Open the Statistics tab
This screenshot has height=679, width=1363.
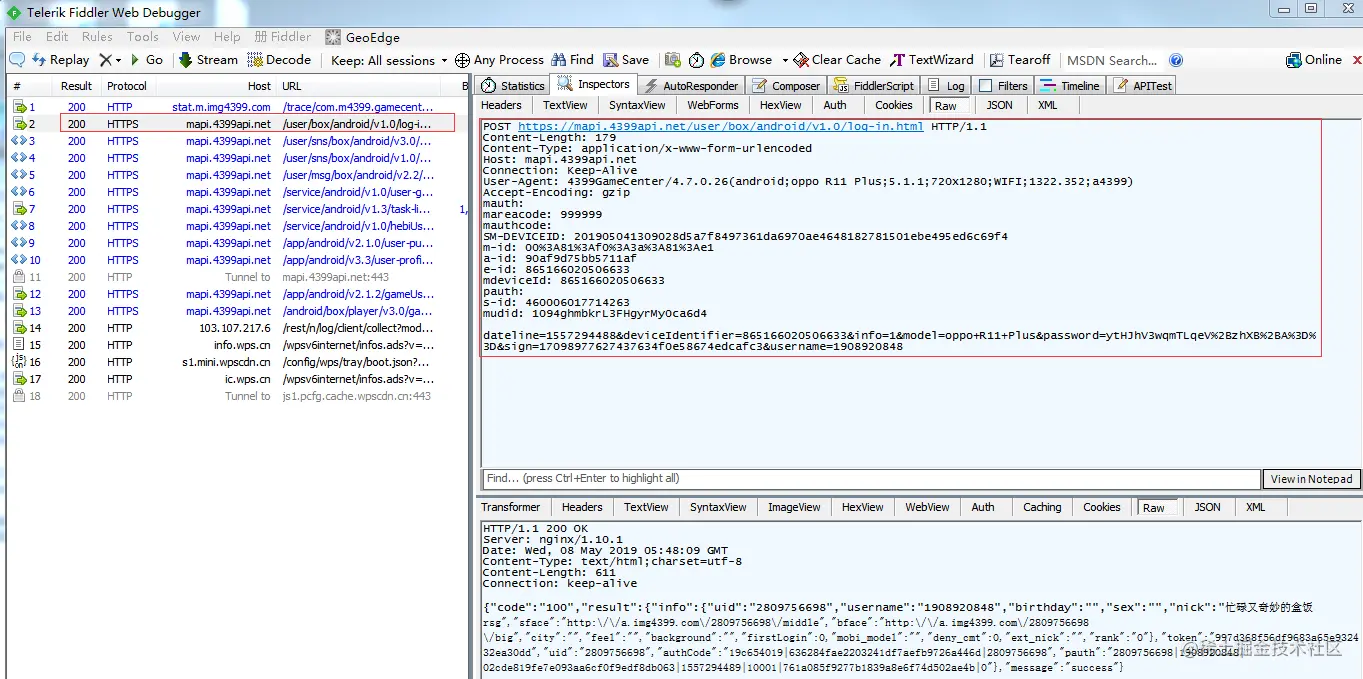click(x=512, y=86)
